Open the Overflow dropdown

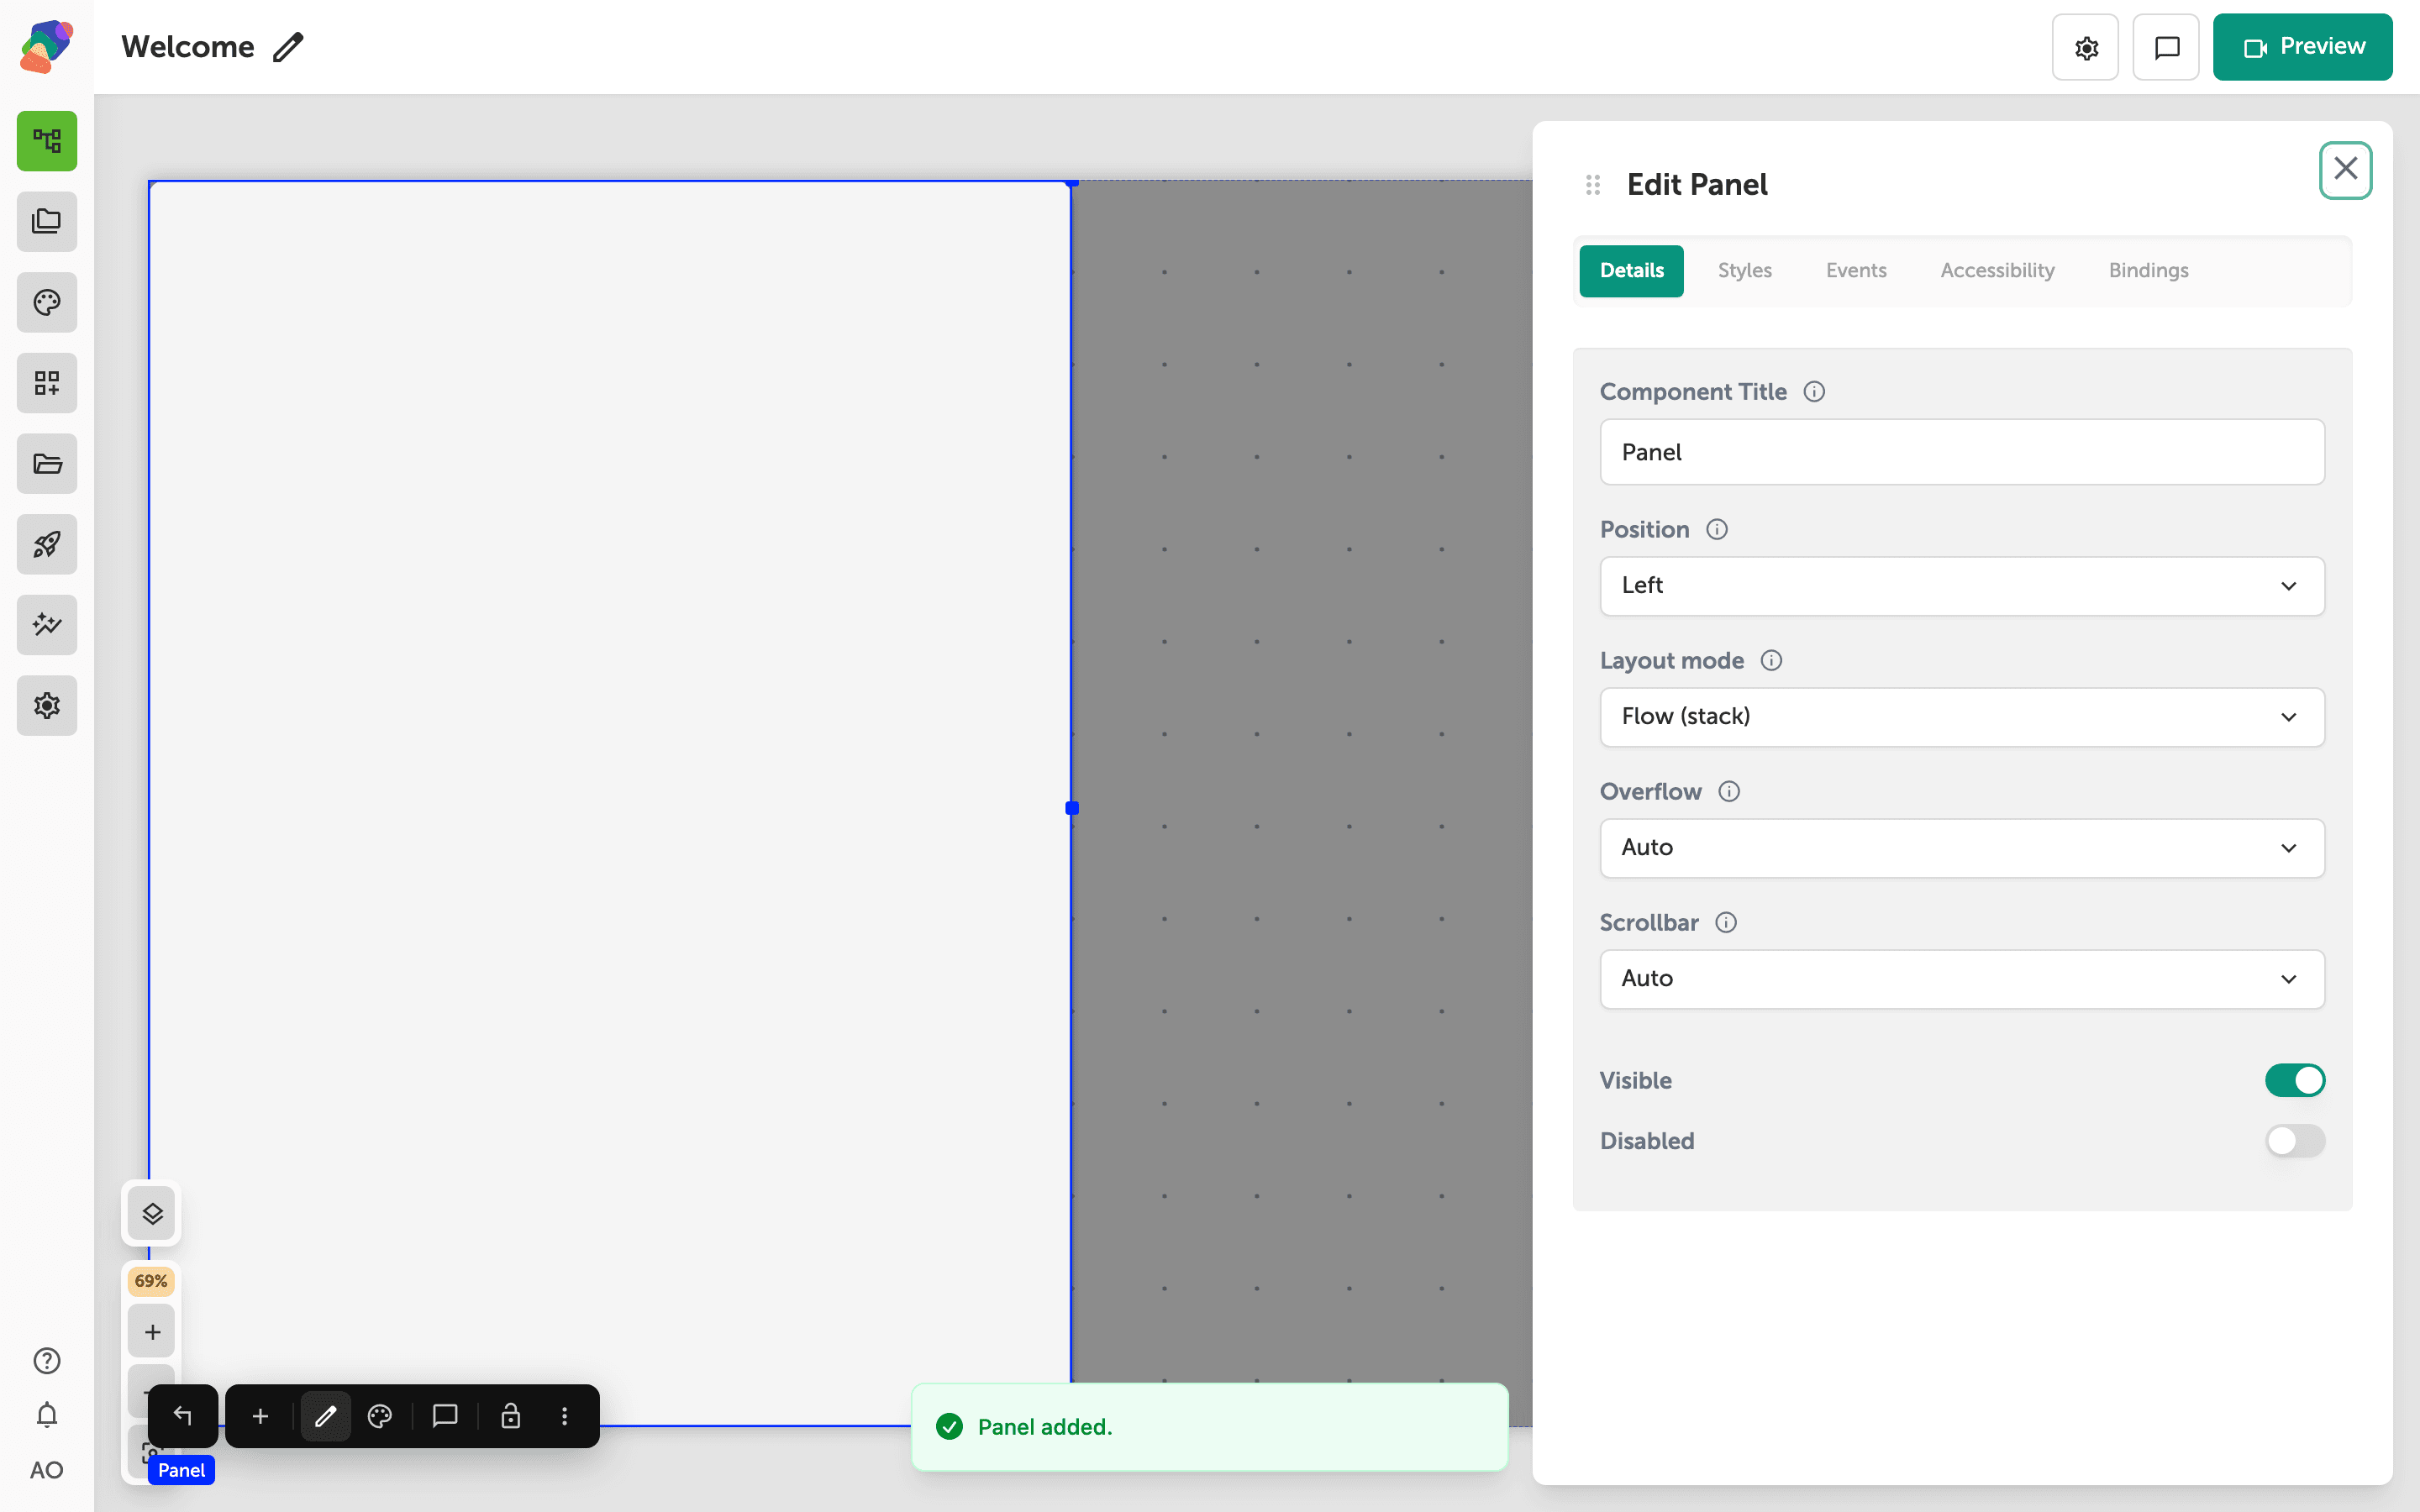pos(1962,848)
